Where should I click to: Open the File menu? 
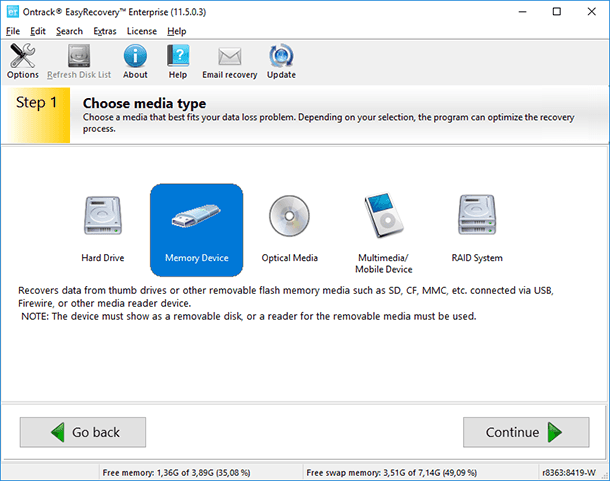(13, 31)
